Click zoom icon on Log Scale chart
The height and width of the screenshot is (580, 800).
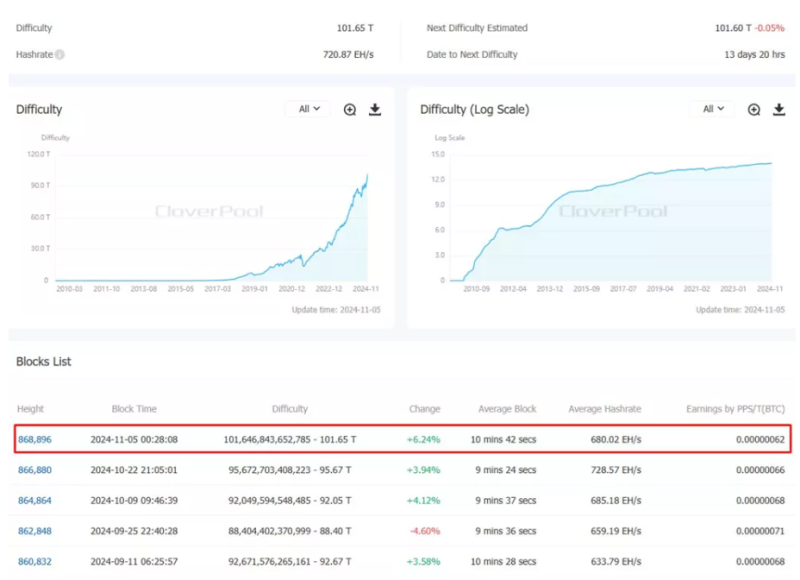tap(754, 110)
